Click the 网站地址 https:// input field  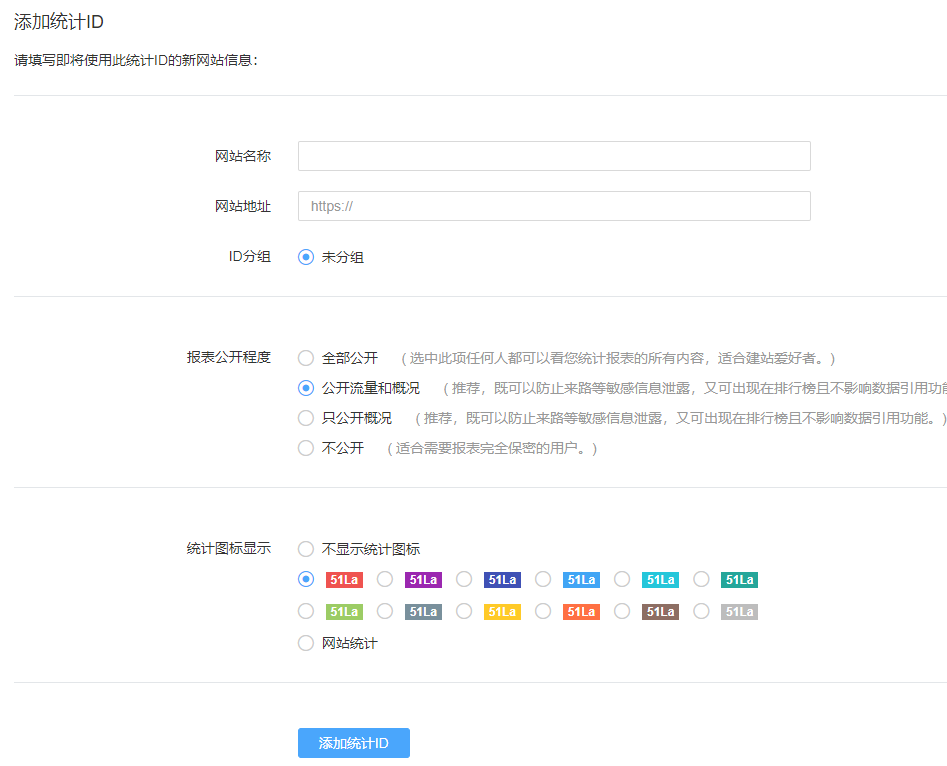(x=554, y=206)
